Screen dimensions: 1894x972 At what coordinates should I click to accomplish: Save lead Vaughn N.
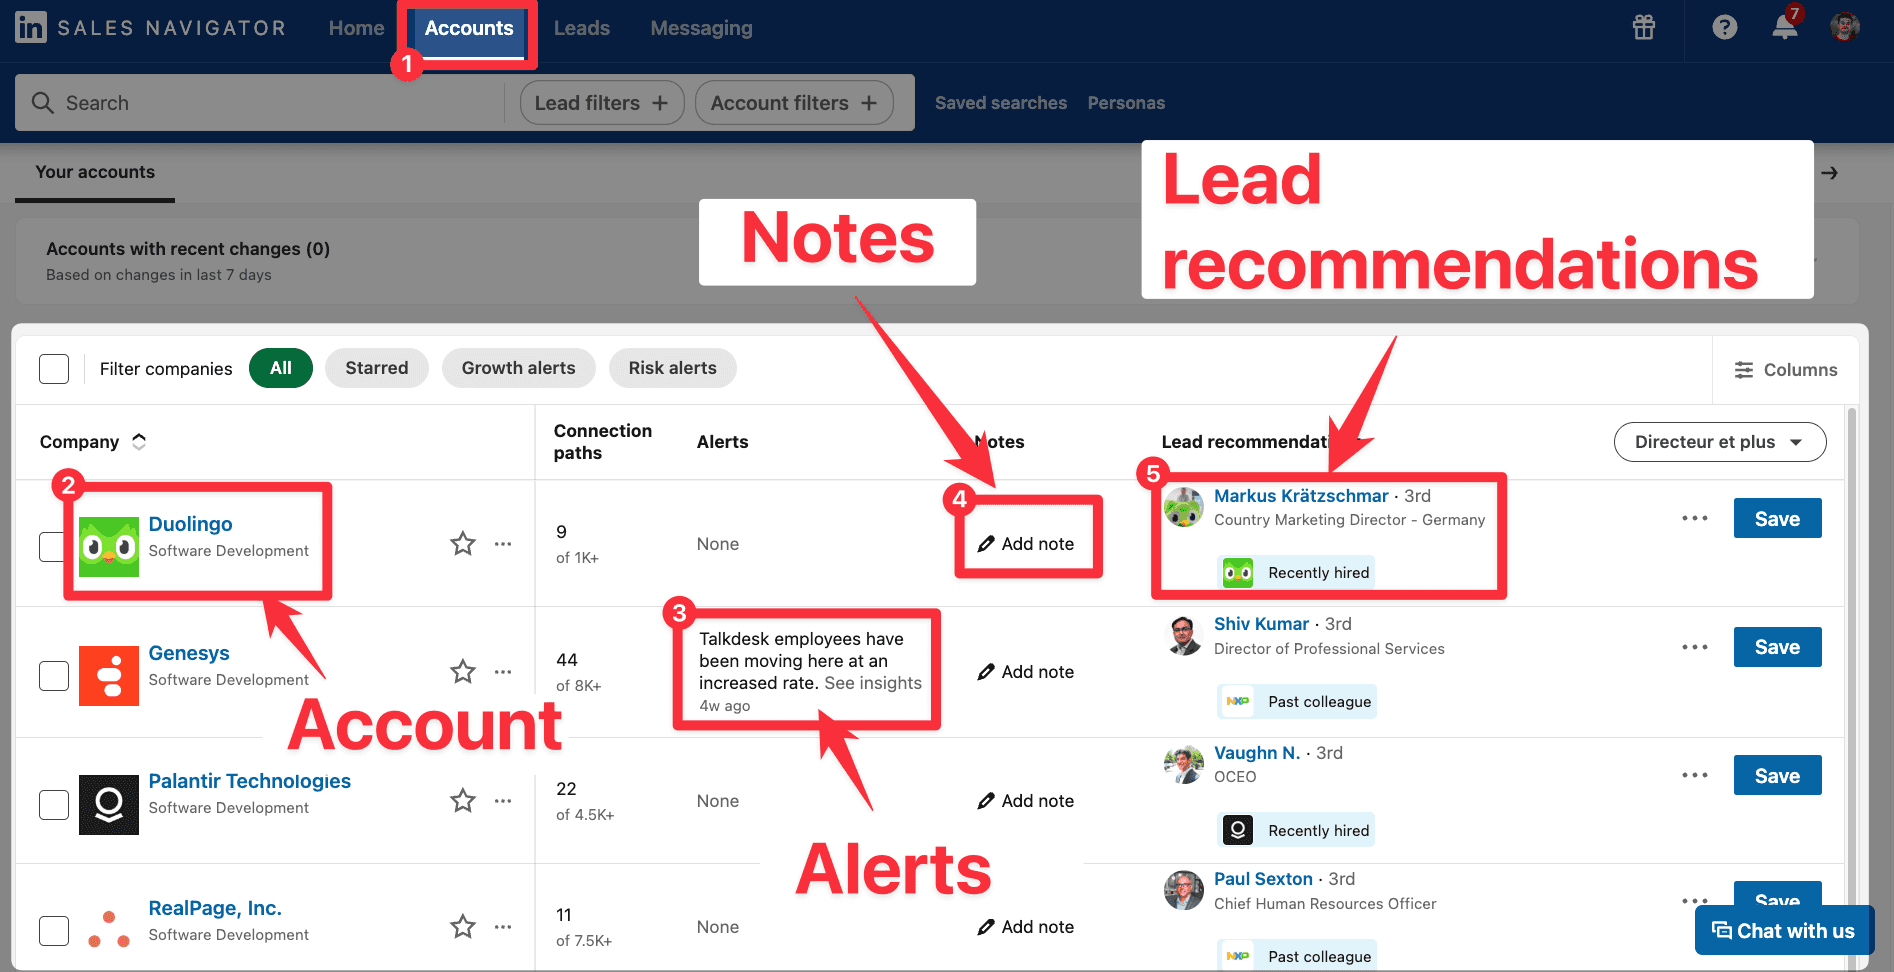(1778, 775)
